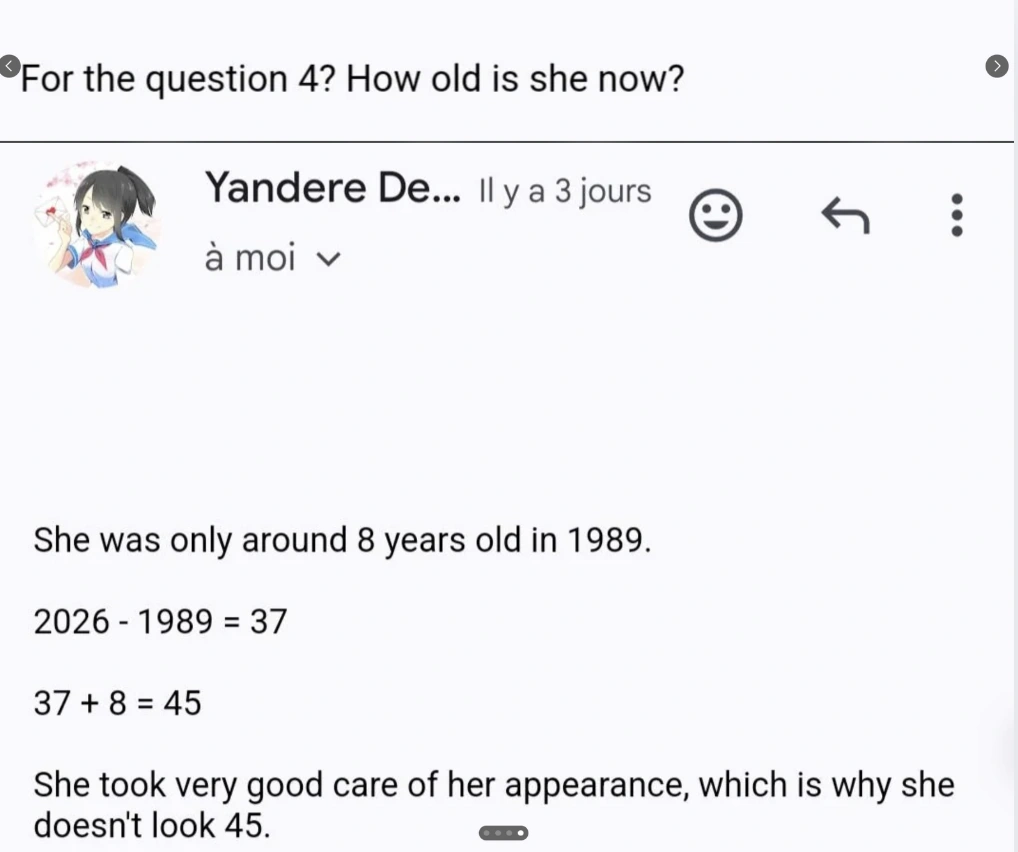Click the heading For the question 4
The height and width of the screenshot is (852, 1018).
pyautogui.click(x=353, y=79)
